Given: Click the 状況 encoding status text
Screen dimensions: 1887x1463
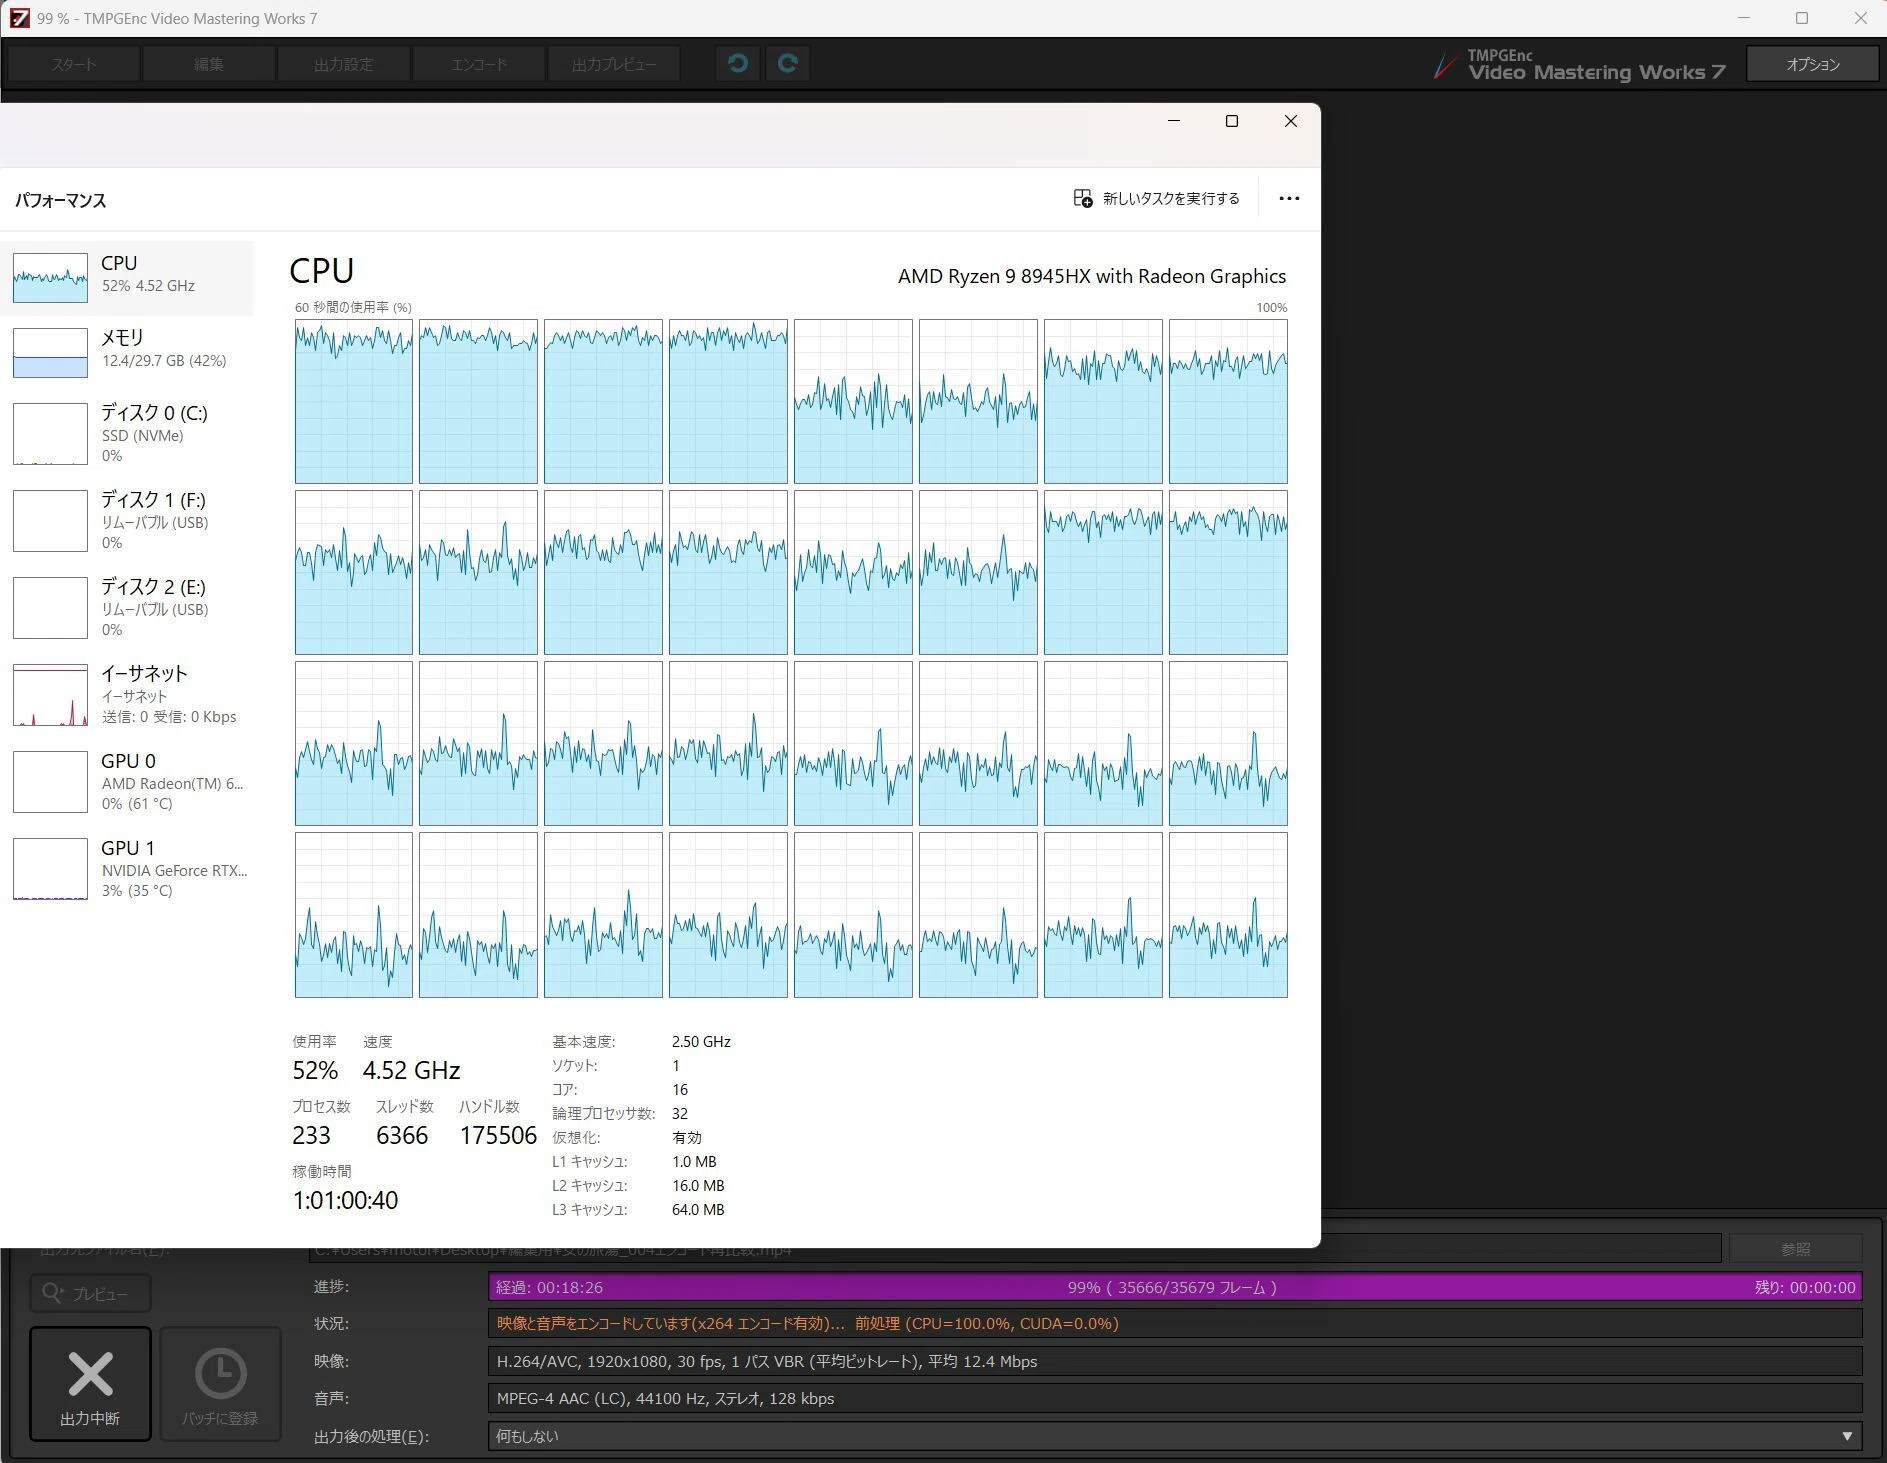Looking at the screenshot, I should point(1175,1323).
